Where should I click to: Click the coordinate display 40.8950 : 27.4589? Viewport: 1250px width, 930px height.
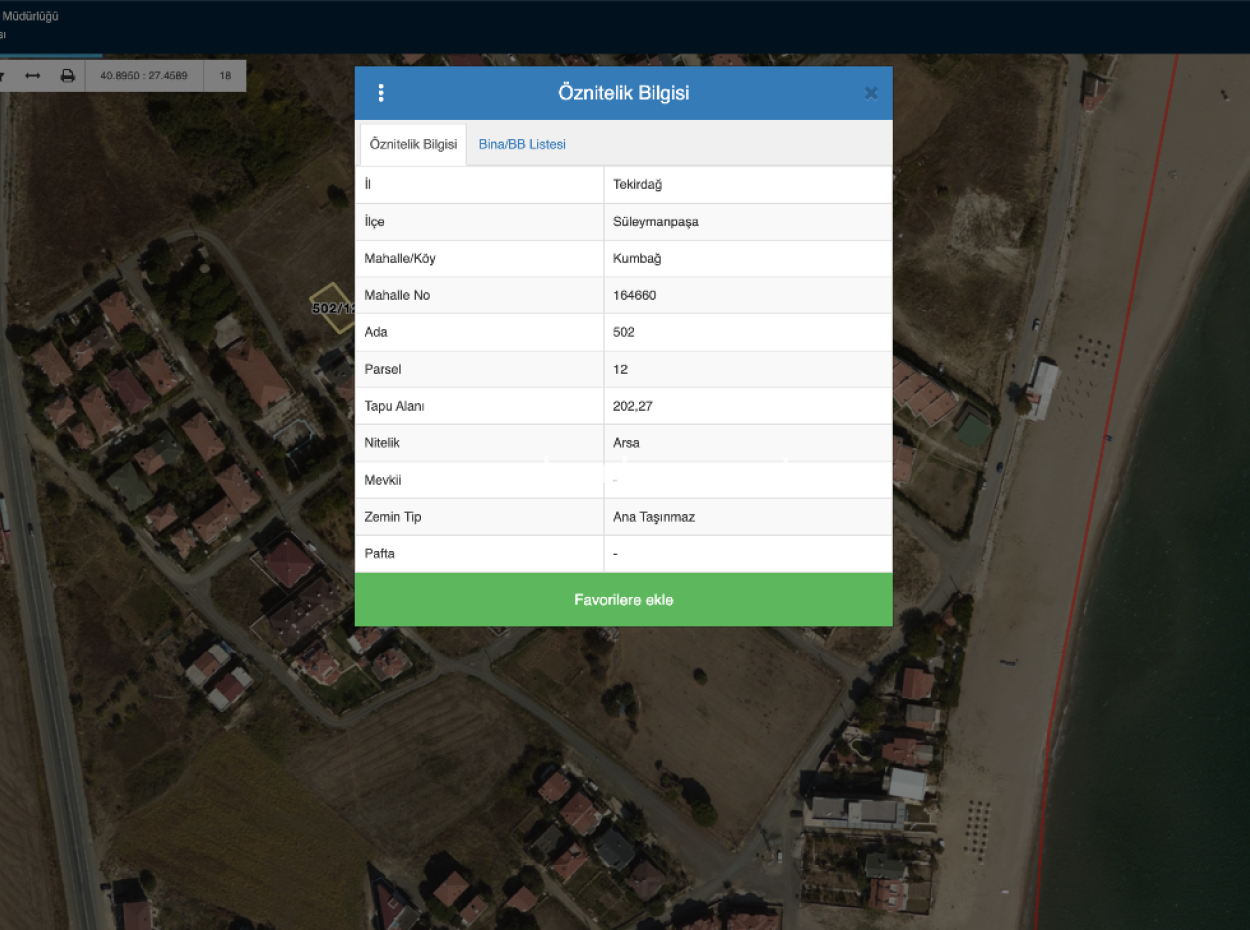tap(144, 75)
